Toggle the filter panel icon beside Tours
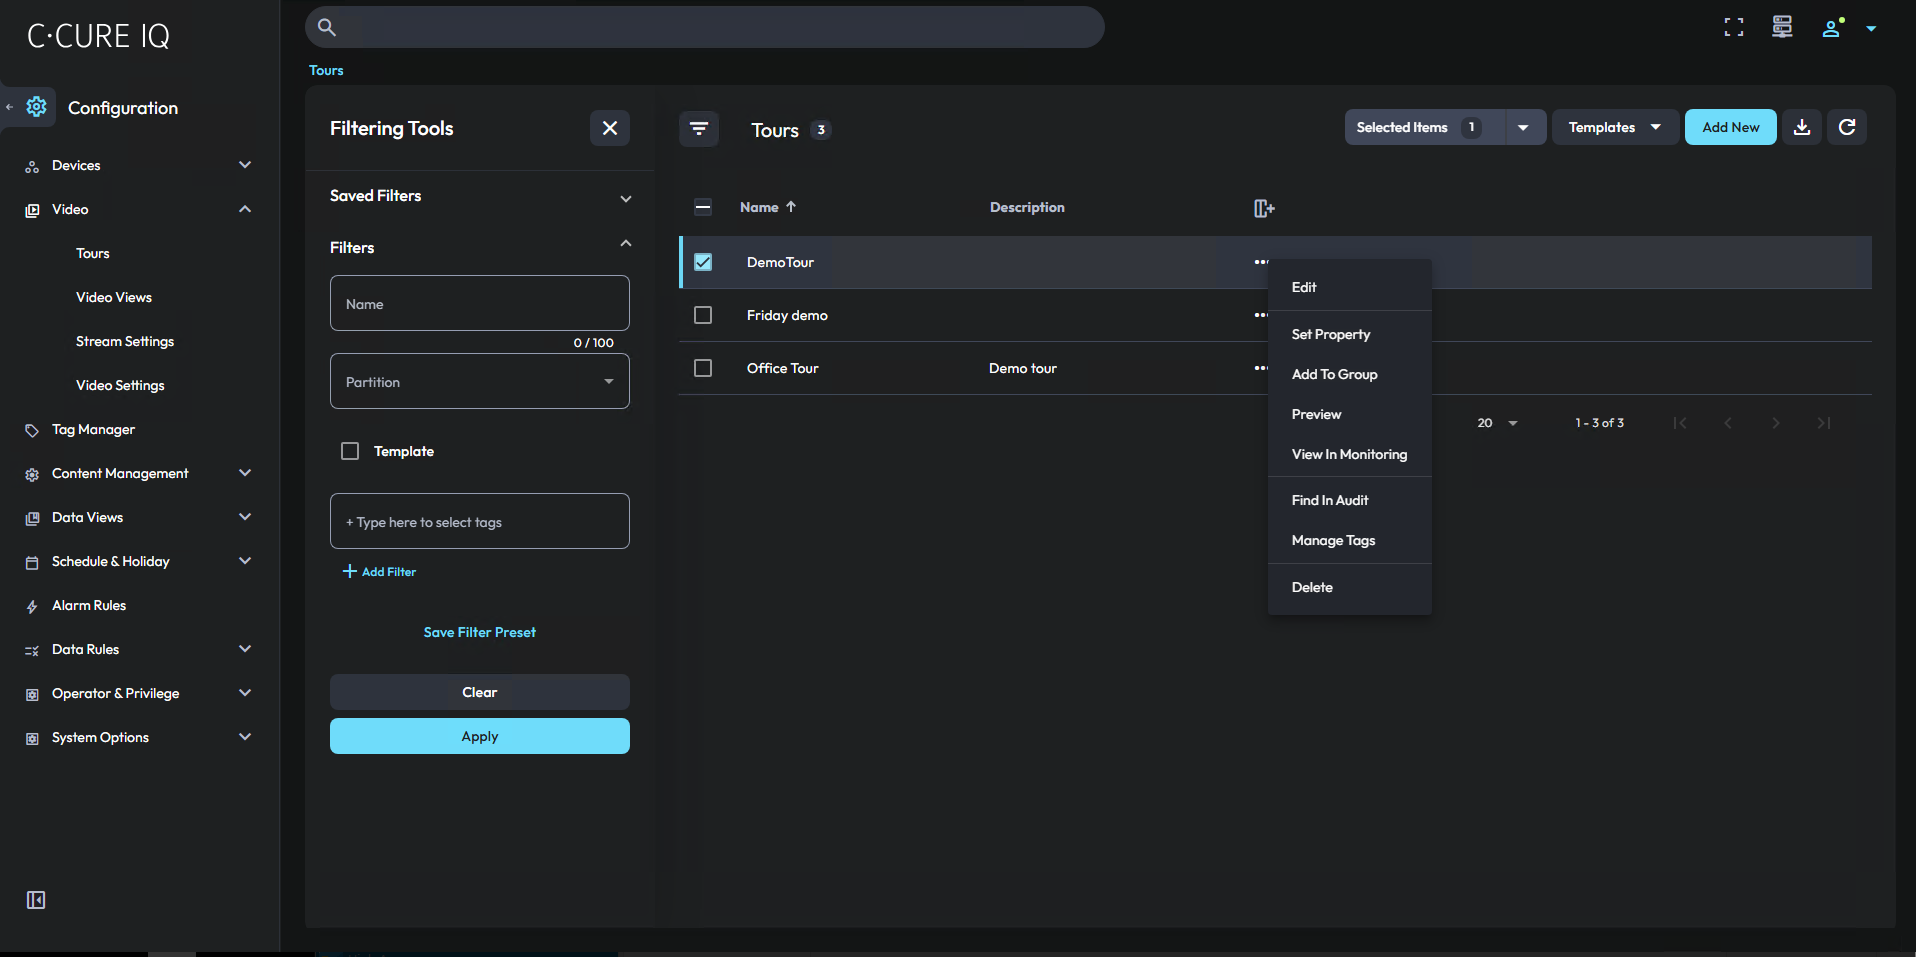1916x957 pixels. click(699, 128)
